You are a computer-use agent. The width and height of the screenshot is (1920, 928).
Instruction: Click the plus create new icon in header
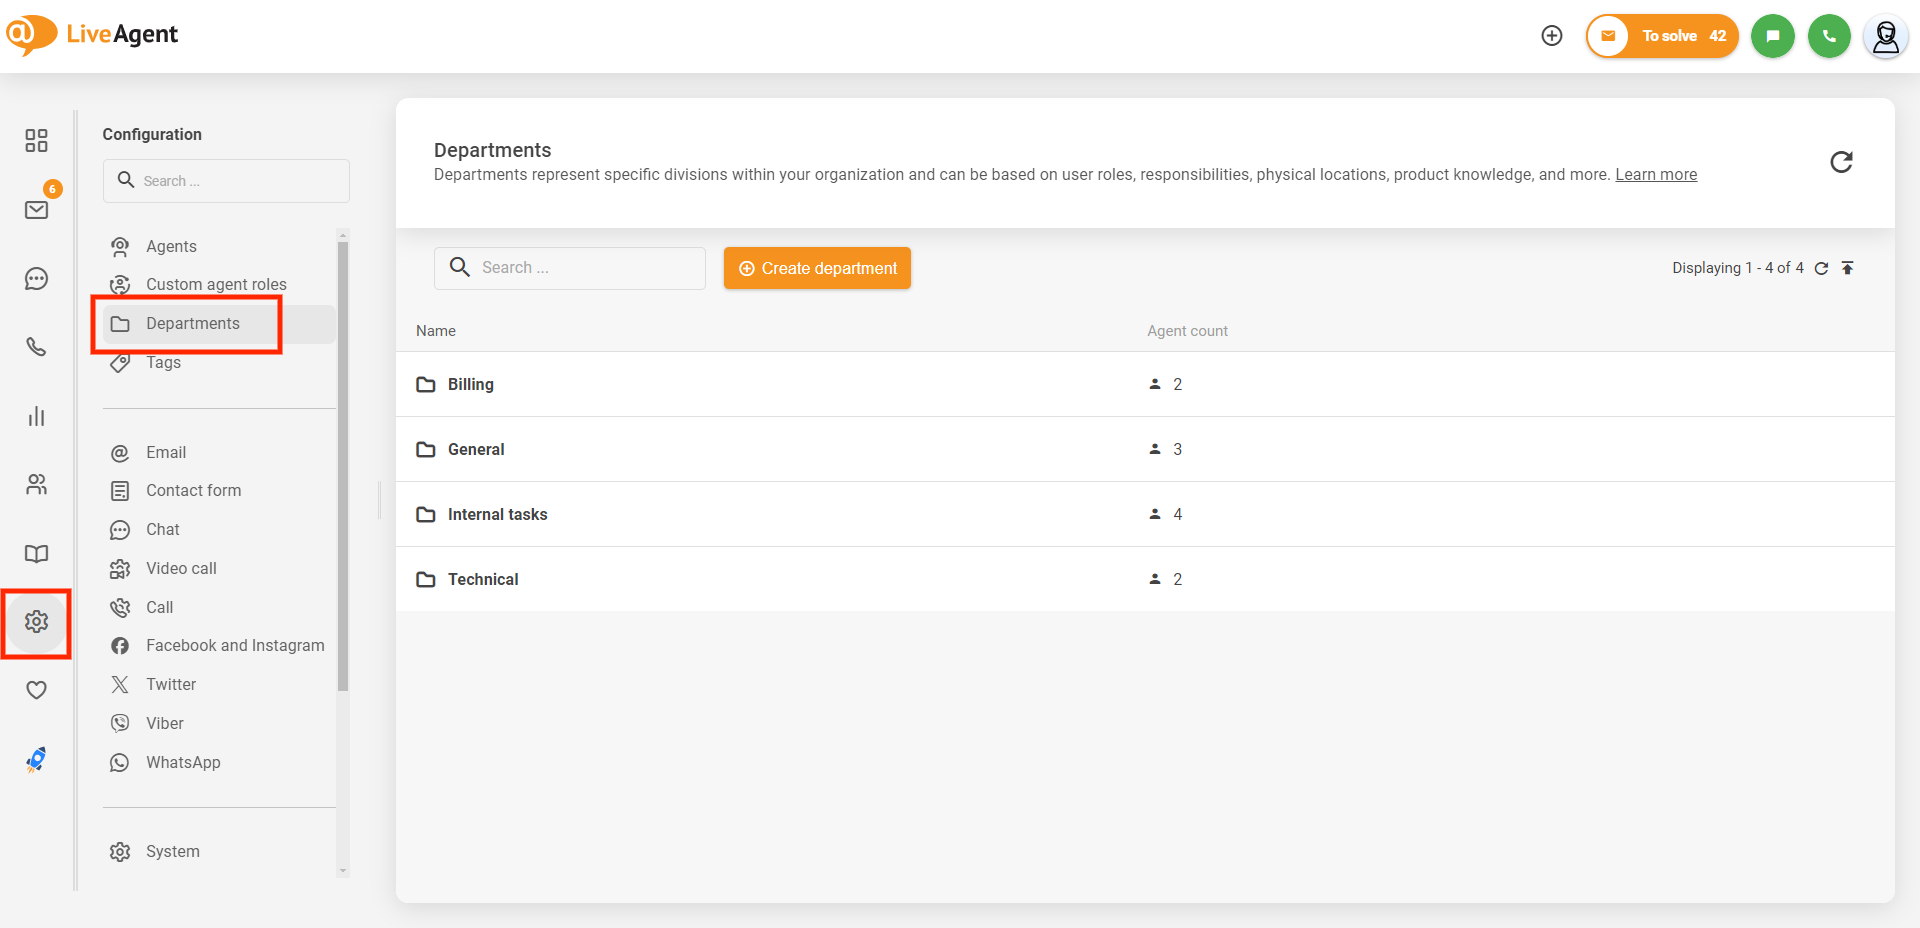(x=1551, y=36)
